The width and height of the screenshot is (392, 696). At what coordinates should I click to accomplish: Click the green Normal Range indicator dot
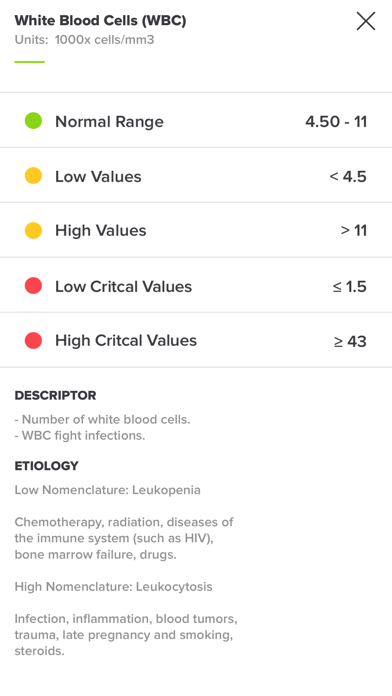tap(33, 121)
